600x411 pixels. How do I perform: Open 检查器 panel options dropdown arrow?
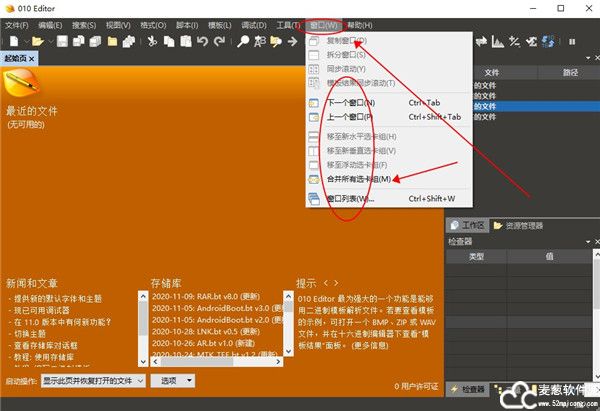click(x=588, y=242)
